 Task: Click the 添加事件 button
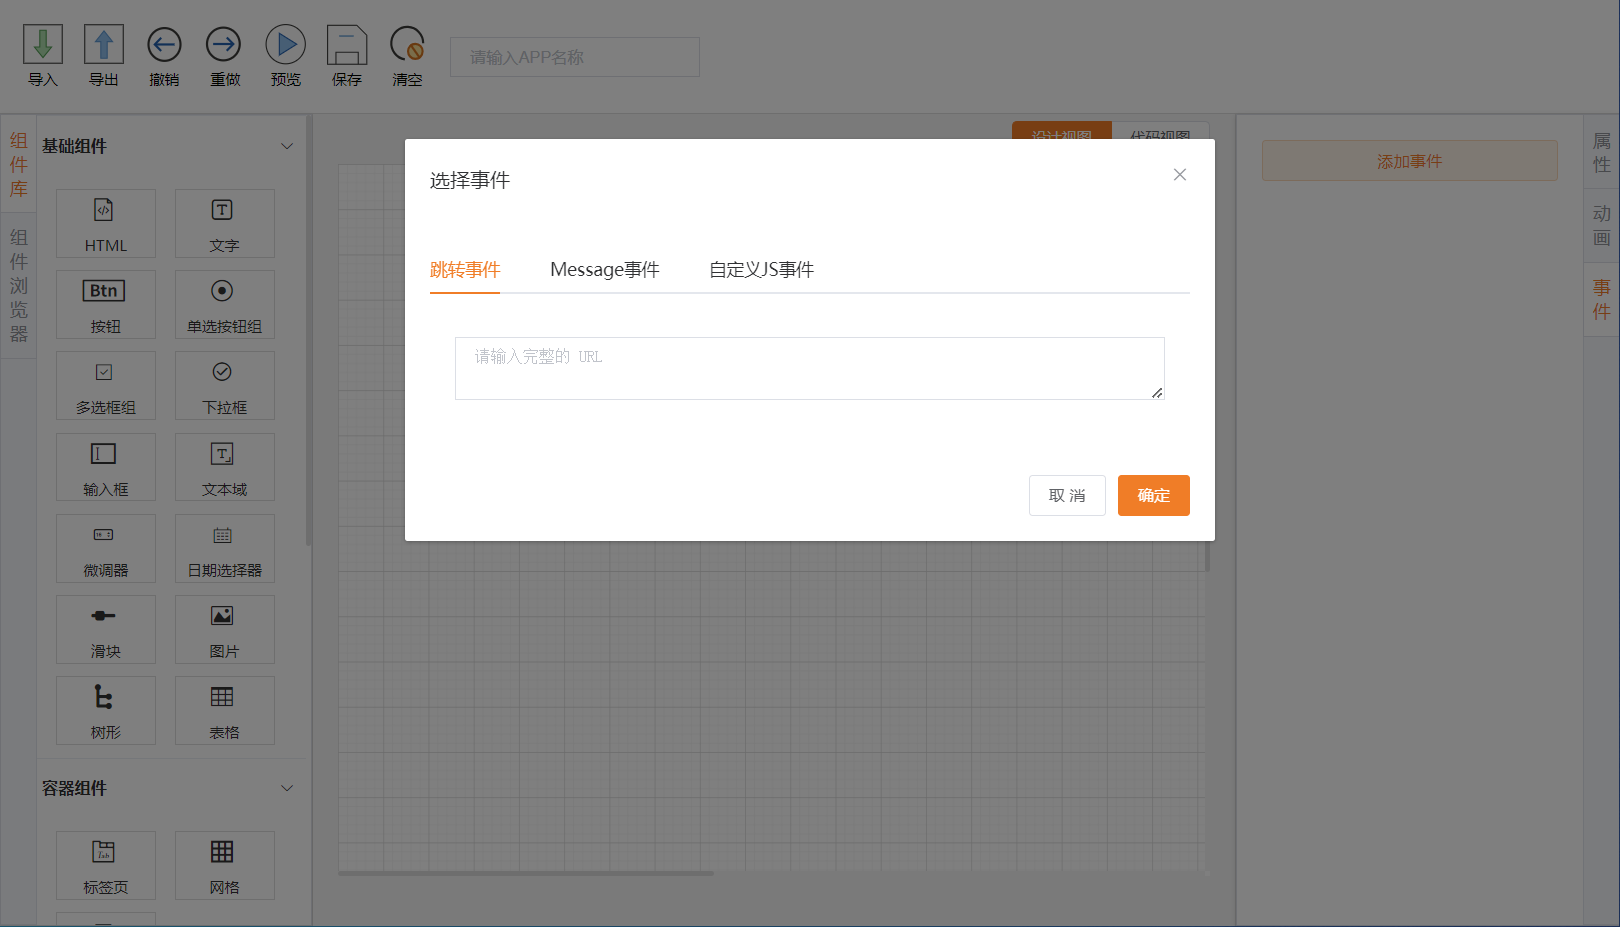tap(1410, 161)
